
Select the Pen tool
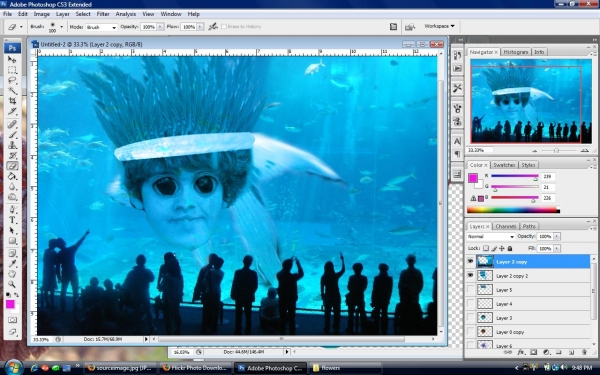coord(12,210)
